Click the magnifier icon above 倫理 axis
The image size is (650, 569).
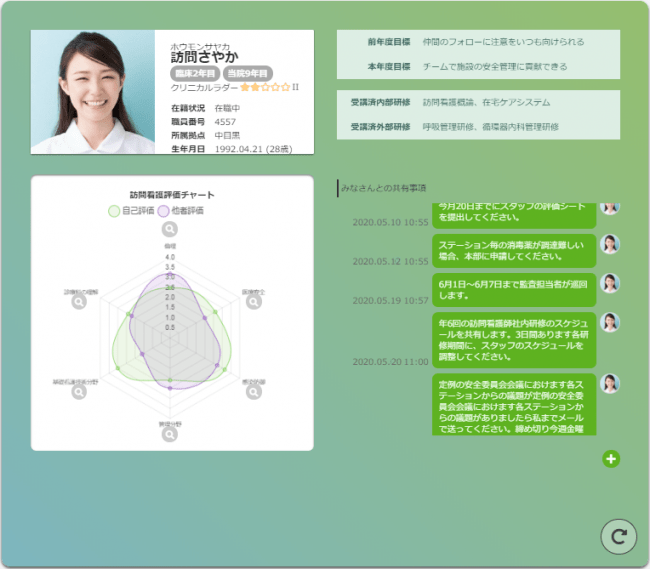170,229
